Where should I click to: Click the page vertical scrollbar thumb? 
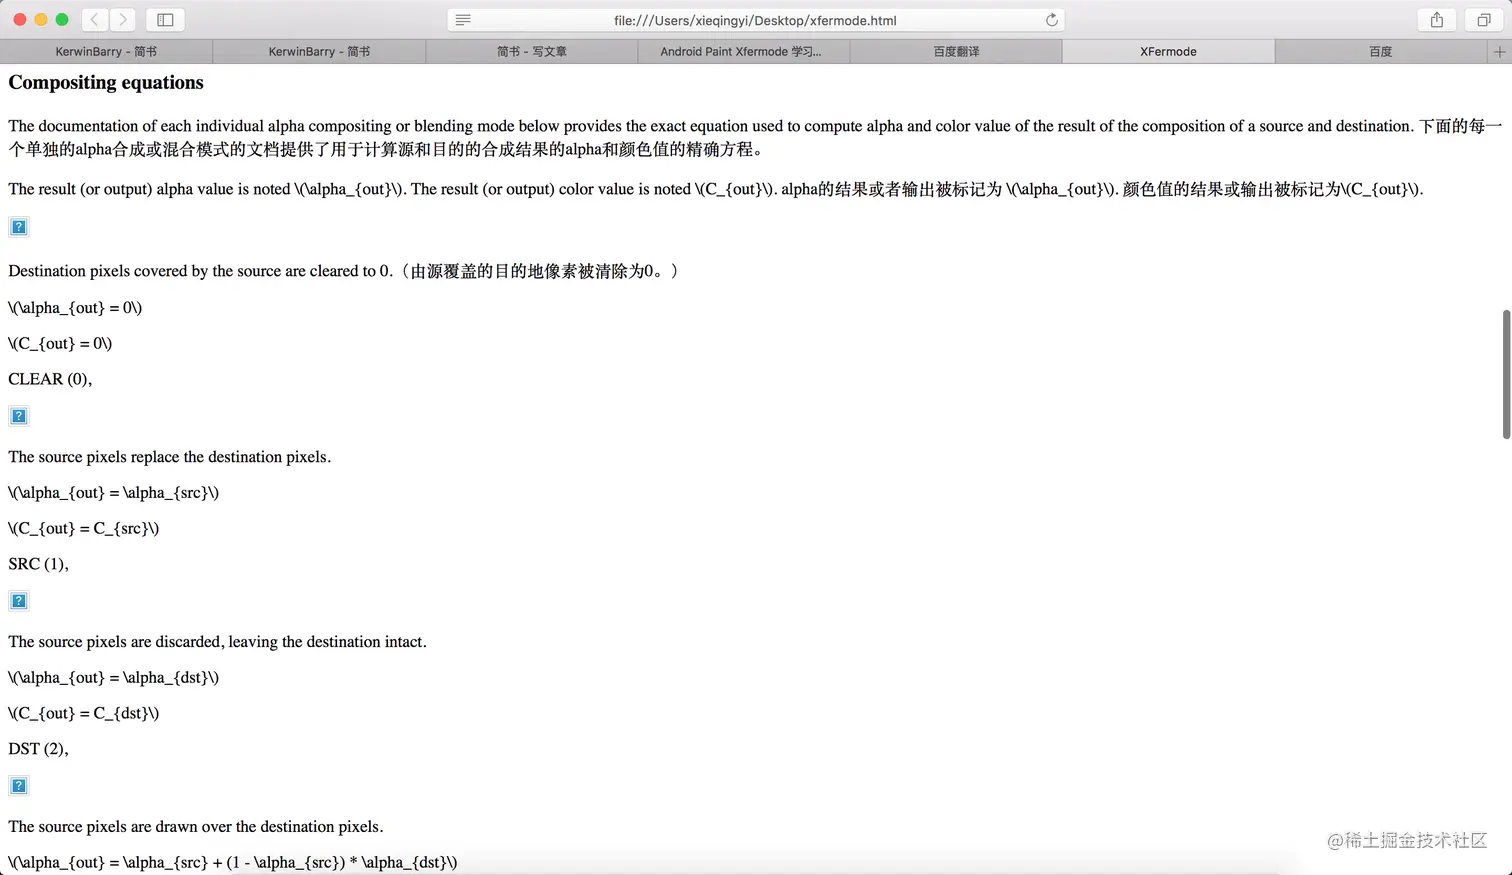click(1506, 374)
